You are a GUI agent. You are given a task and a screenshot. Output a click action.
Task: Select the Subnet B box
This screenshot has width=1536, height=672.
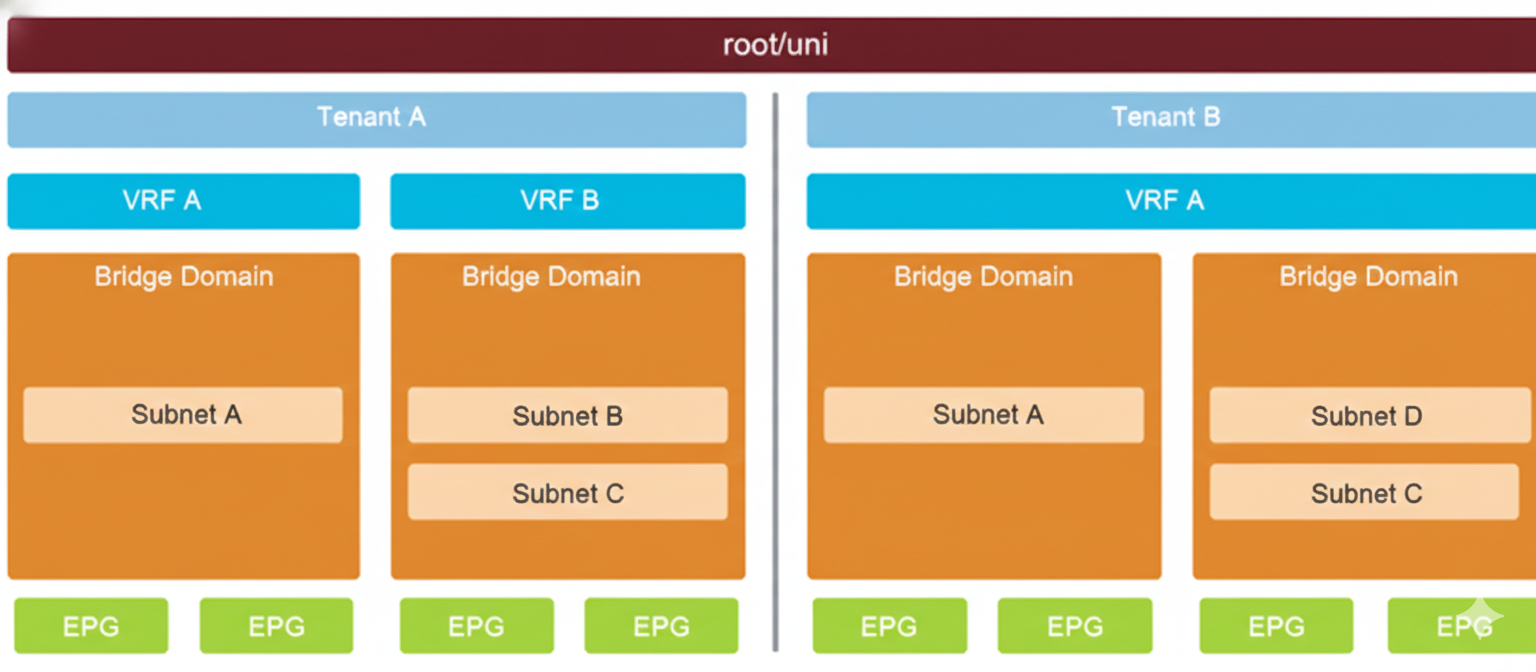pyautogui.click(x=567, y=416)
